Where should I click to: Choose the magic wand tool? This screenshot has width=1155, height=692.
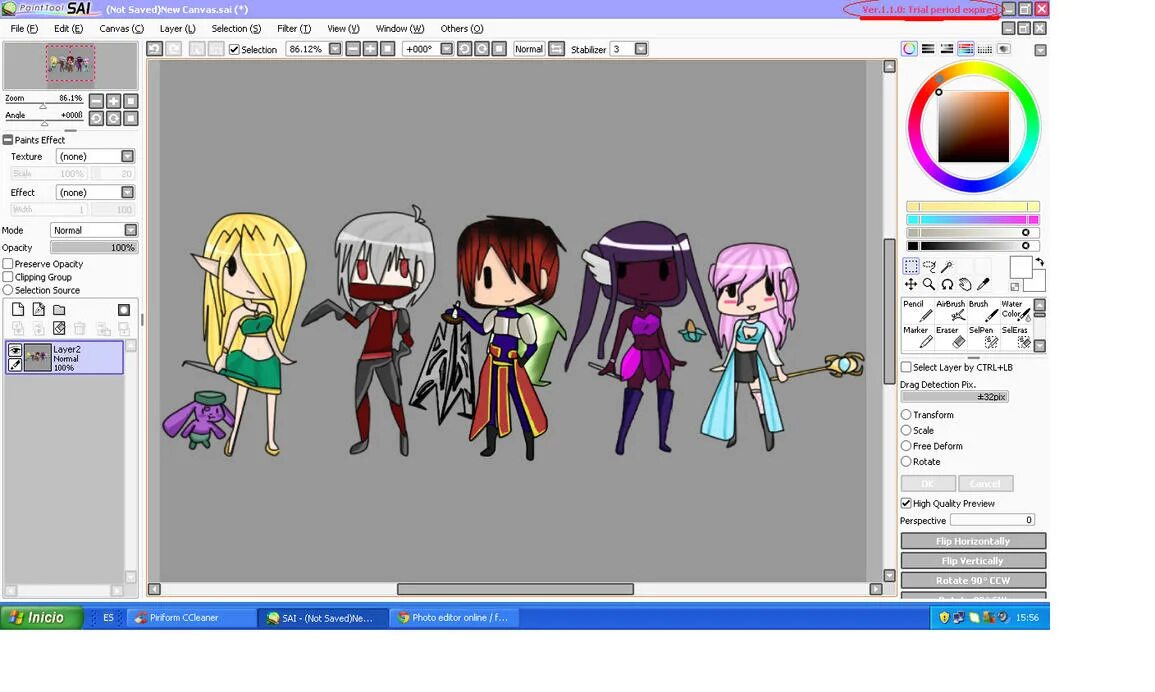947,267
